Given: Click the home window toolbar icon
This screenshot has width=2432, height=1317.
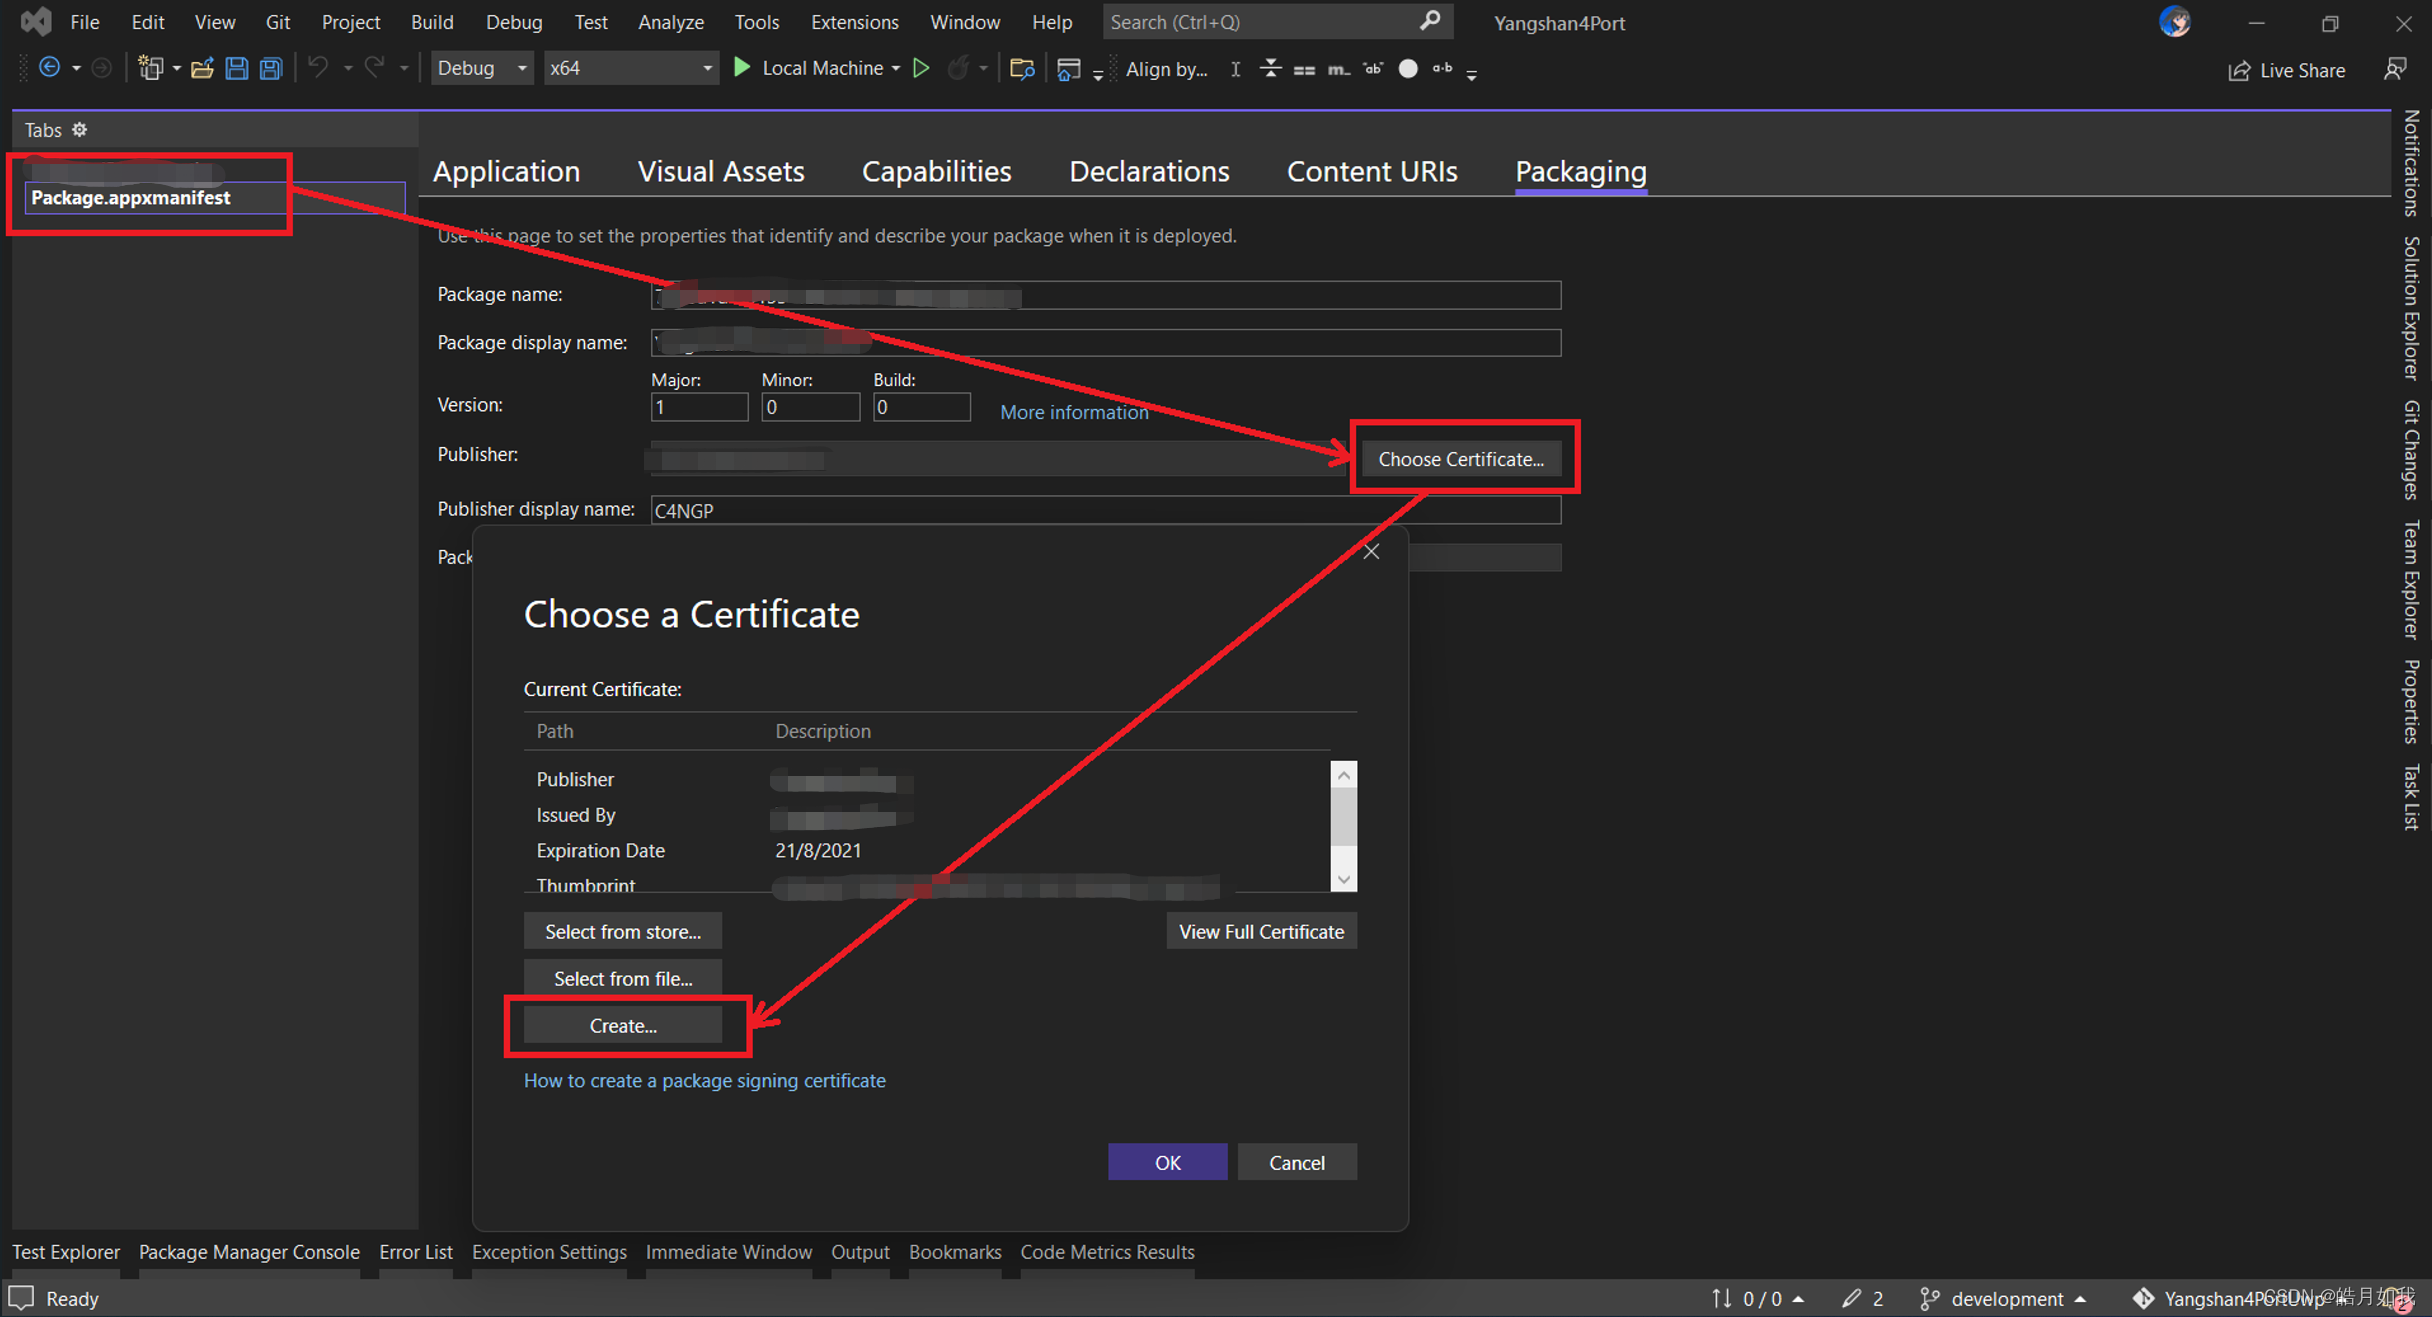Looking at the screenshot, I should click(1068, 69).
